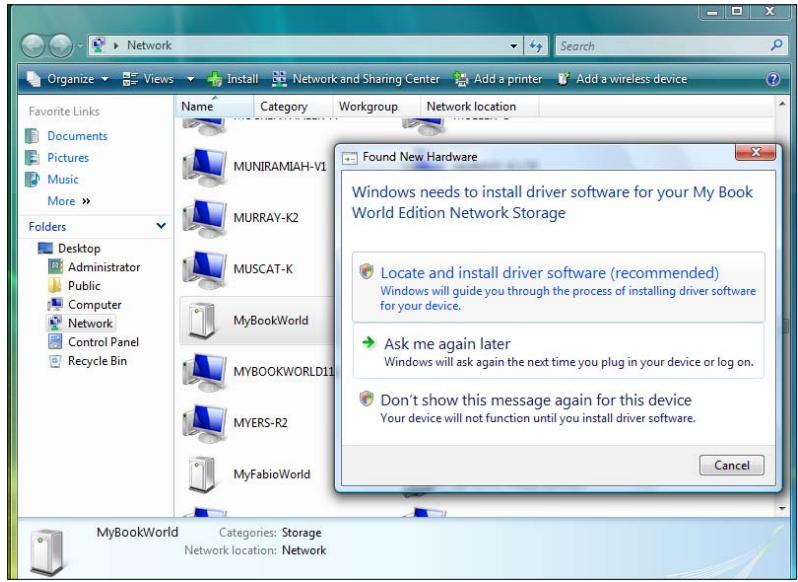
Task: Click the Forward navigation arrow button
Action: (61, 46)
